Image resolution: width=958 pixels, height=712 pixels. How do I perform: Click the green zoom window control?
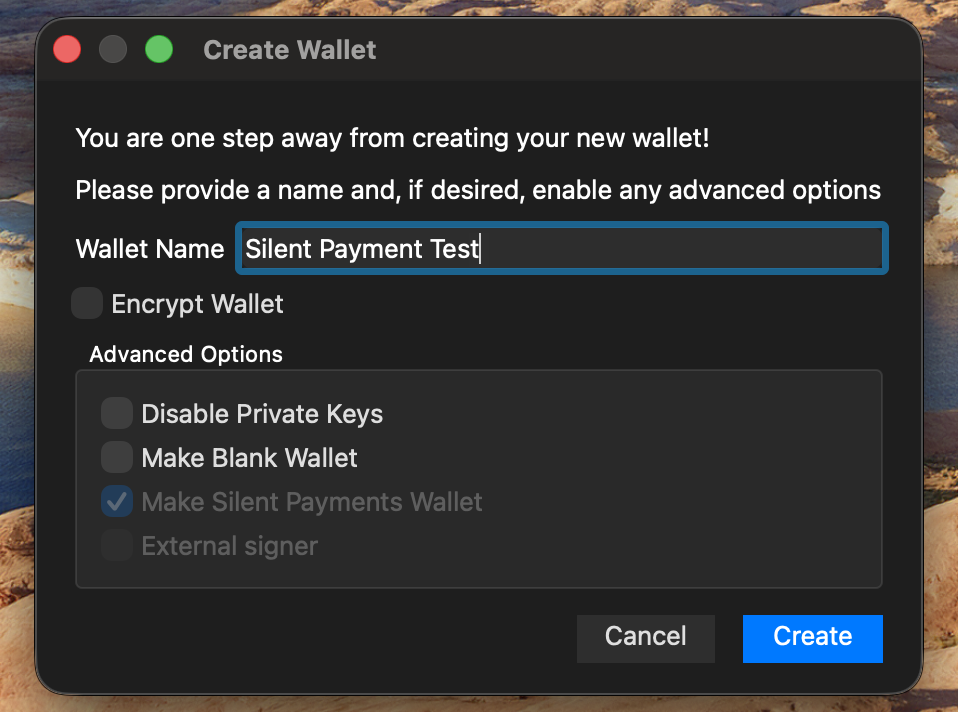pyautogui.click(x=159, y=48)
